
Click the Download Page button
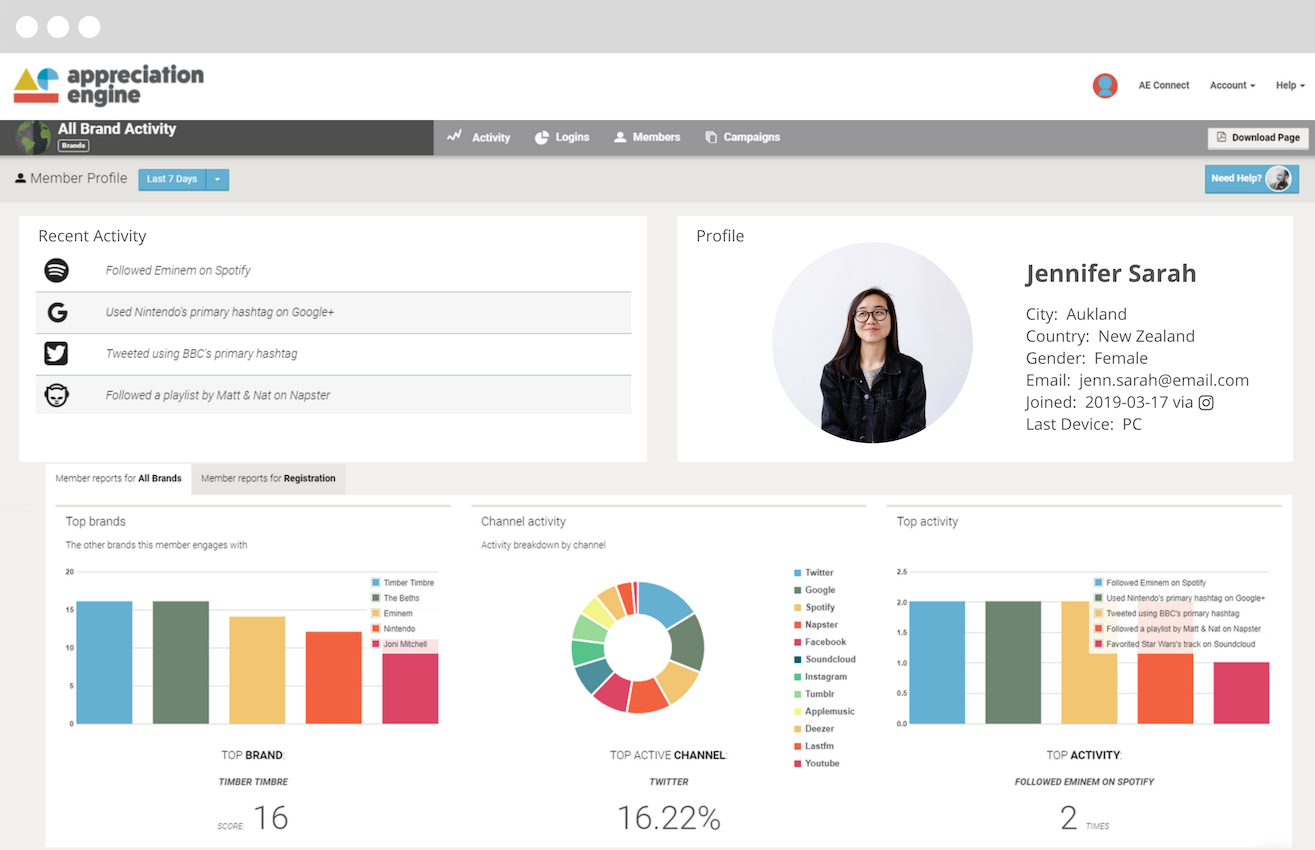pyautogui.click(x=1258, y=138)
